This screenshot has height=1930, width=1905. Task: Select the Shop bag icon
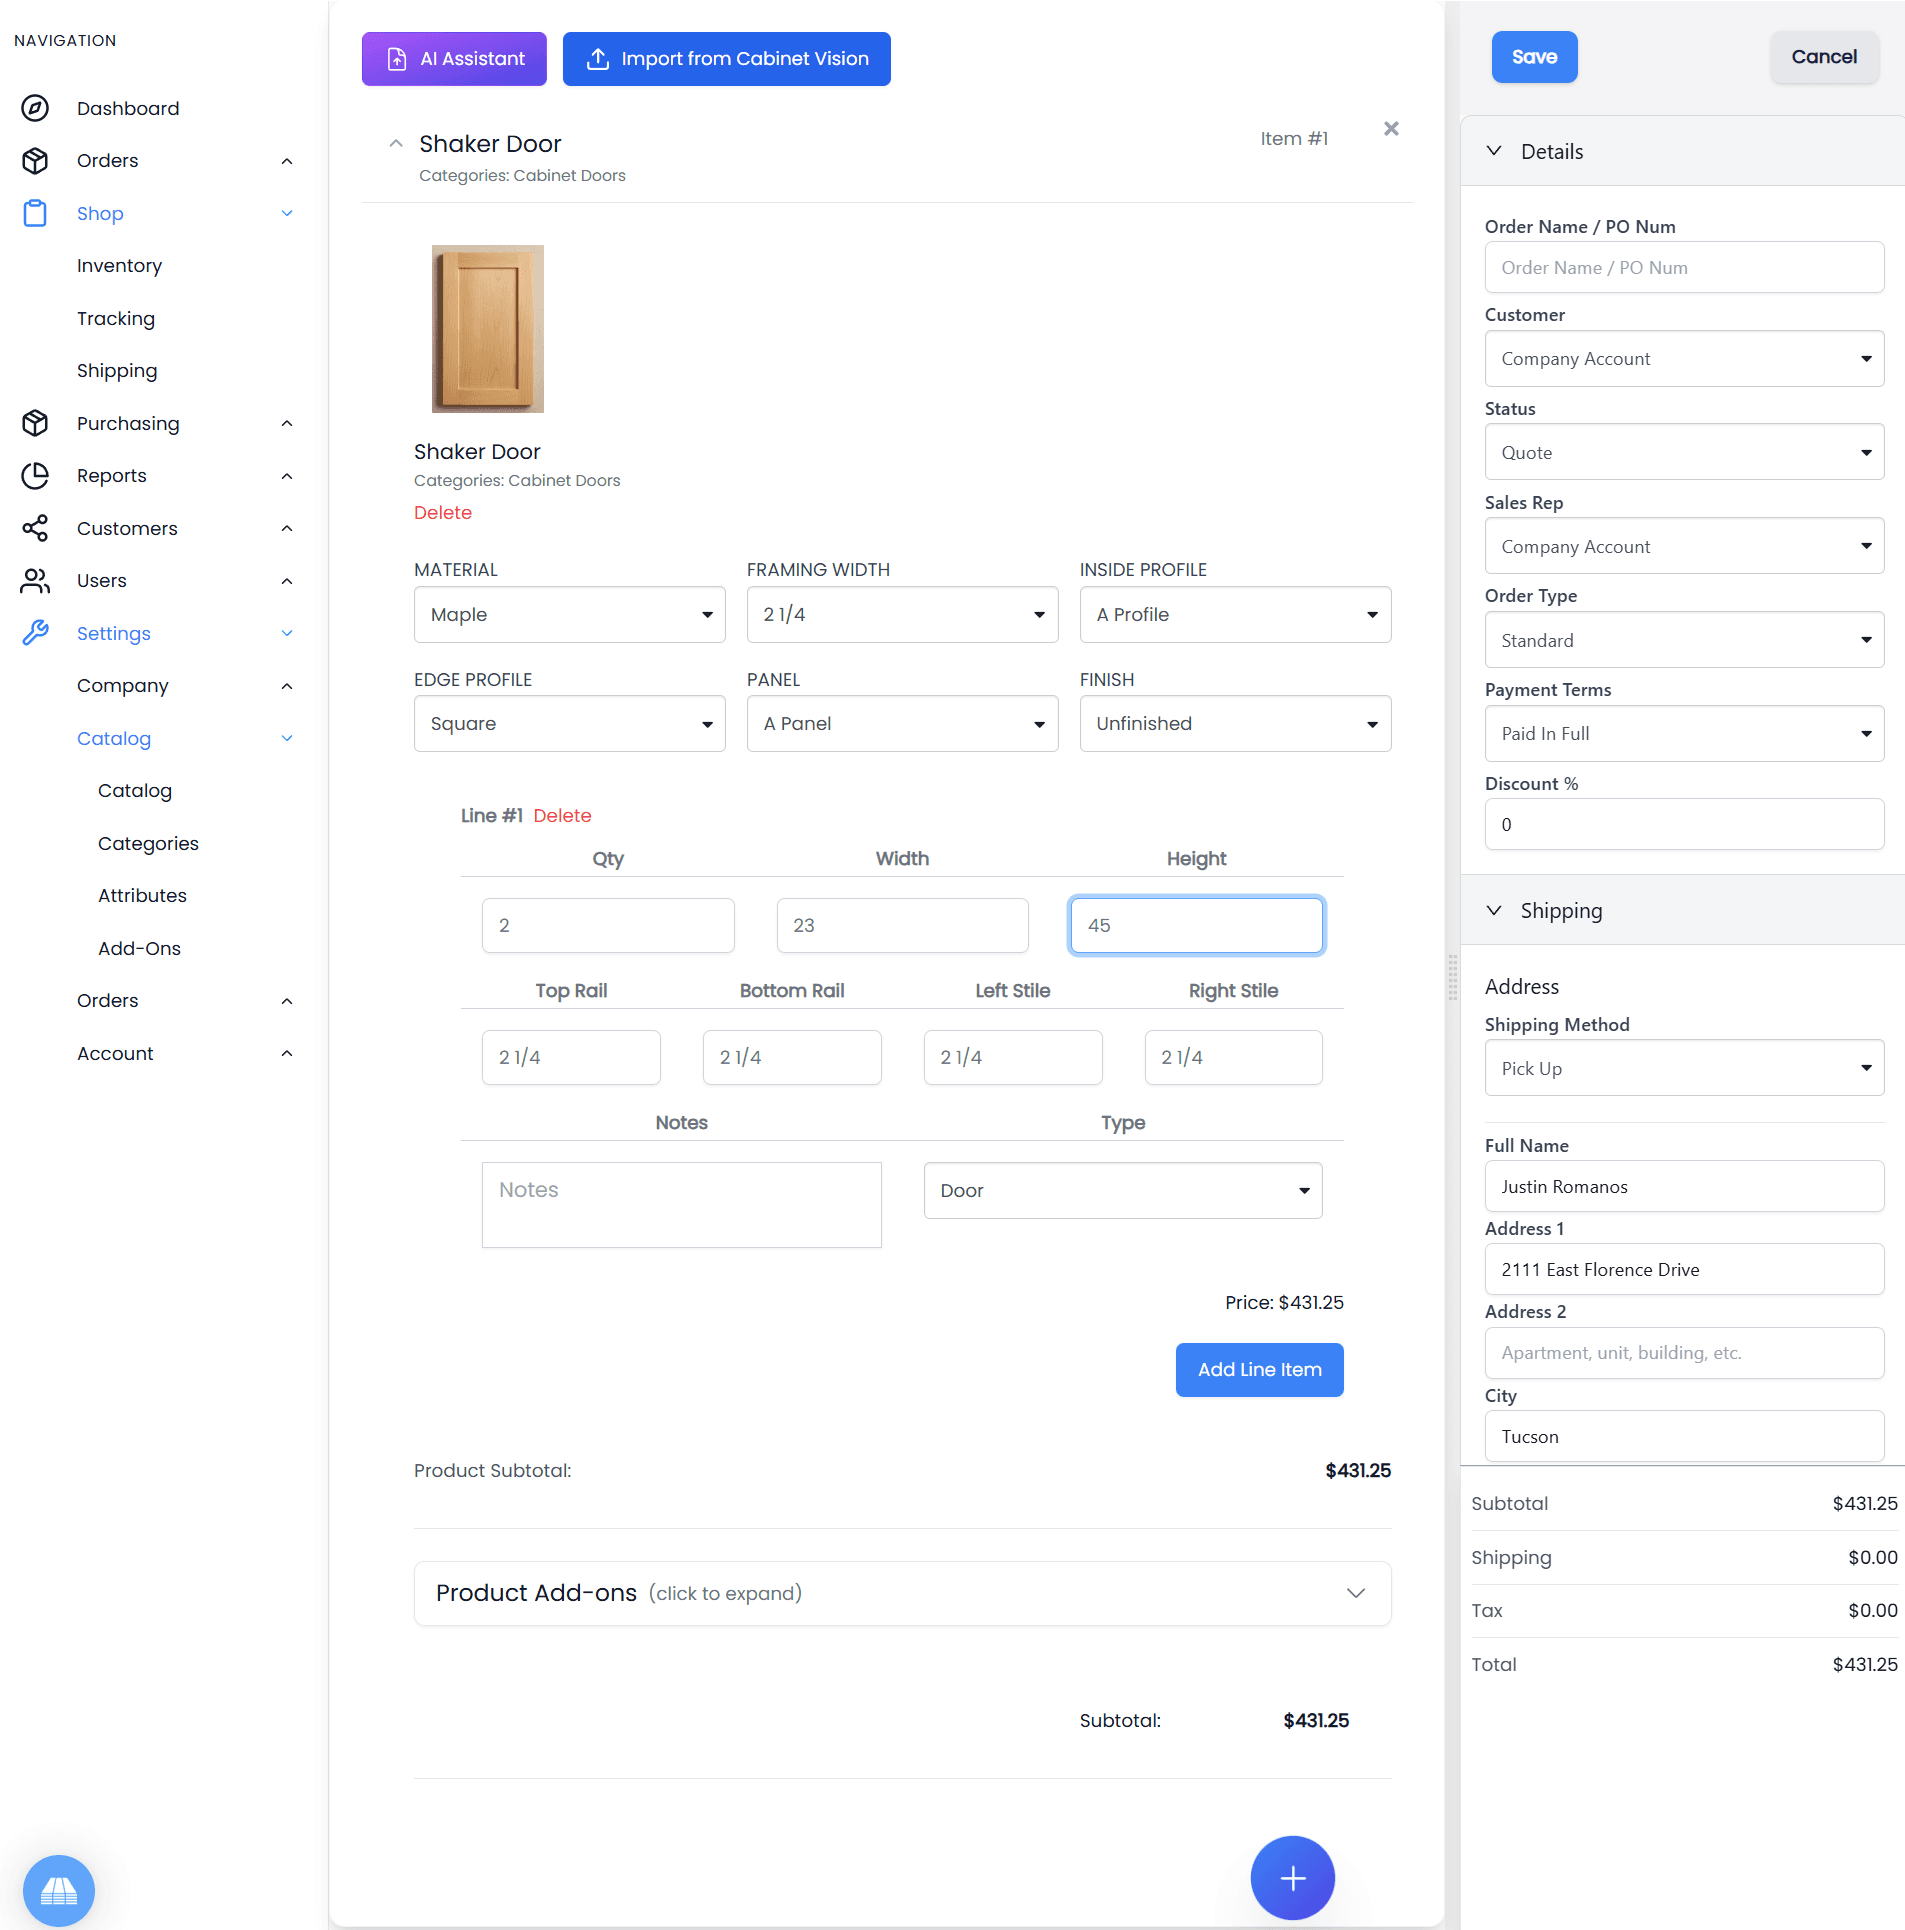pyautogui.click(x=36, y=213)
